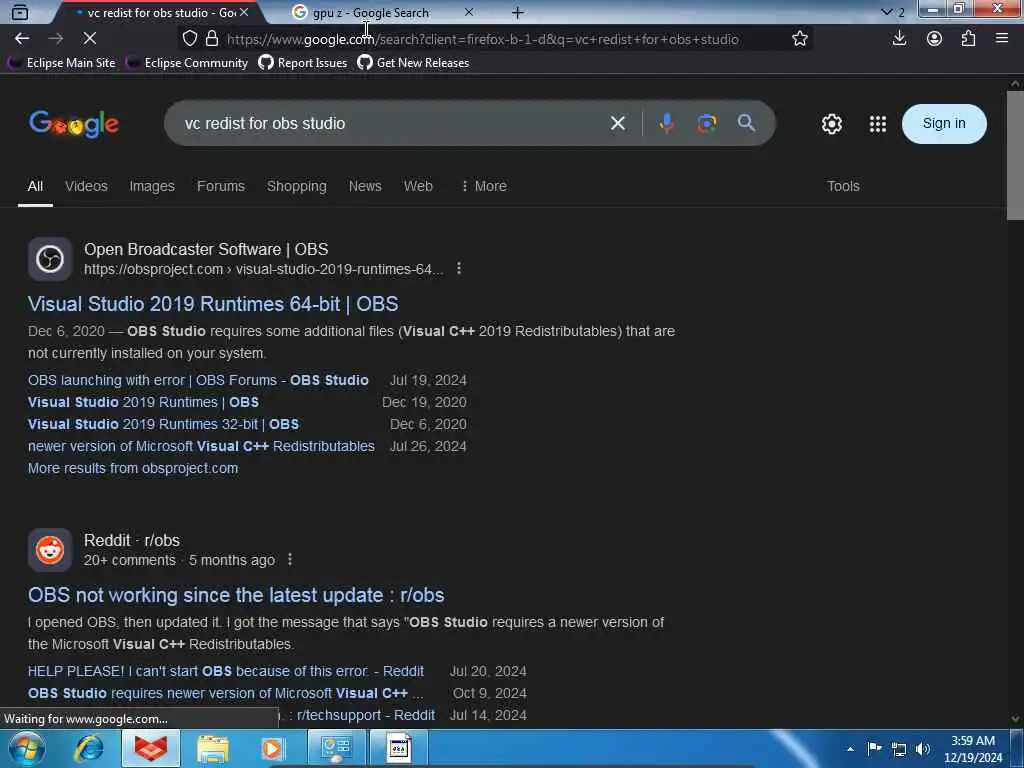Search by image with Google Lens icon
Screen dimensions: 1024x768
coord(706,123)
